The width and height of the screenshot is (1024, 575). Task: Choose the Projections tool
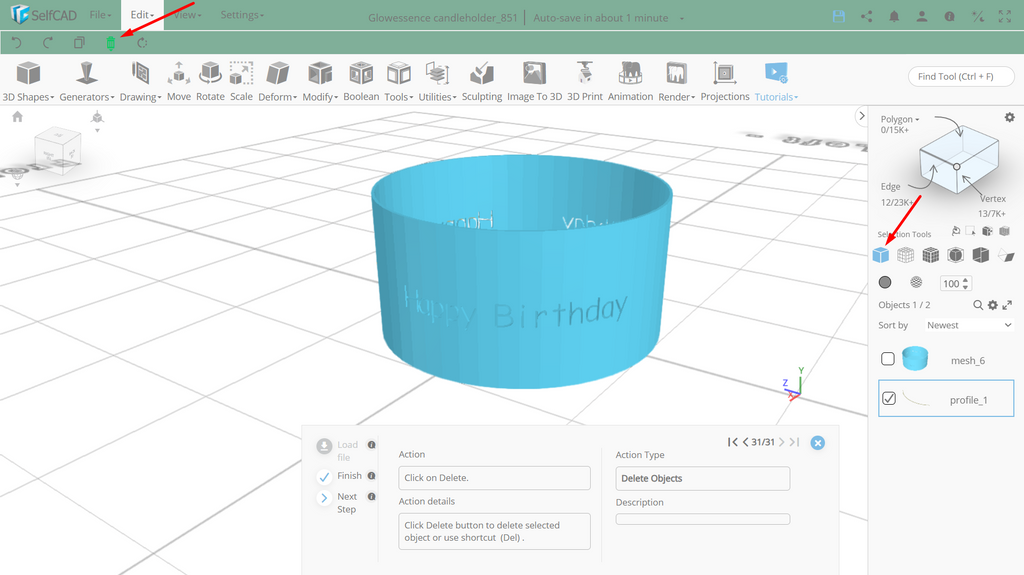coord(725,82)
